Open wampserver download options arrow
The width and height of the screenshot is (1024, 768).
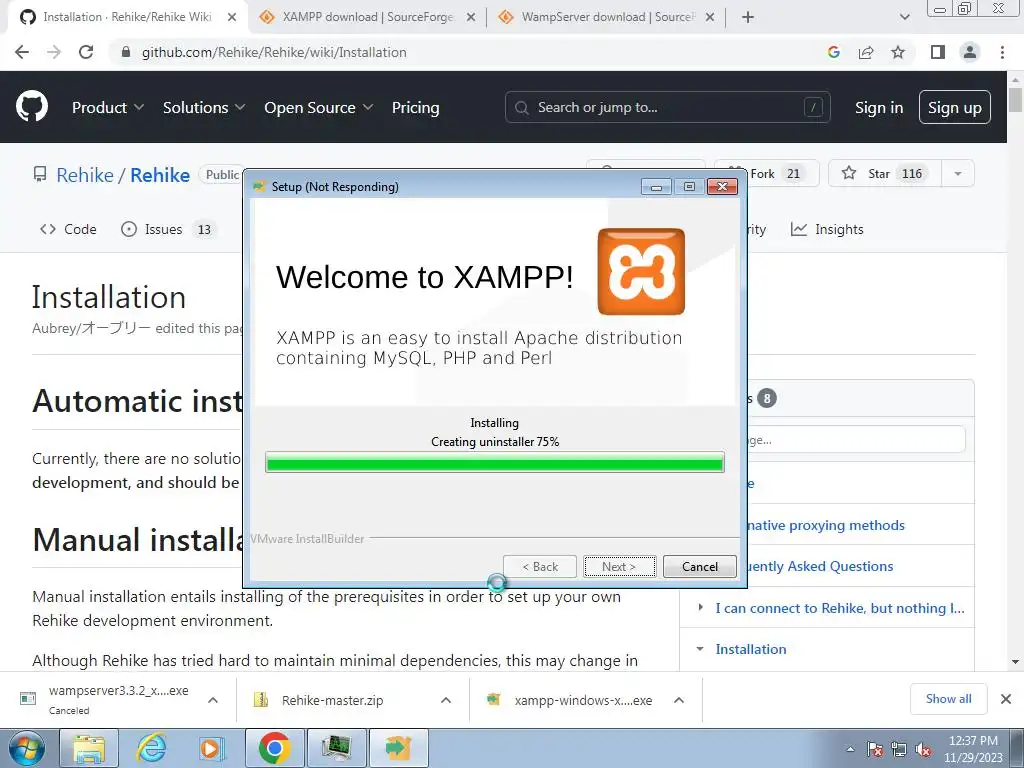[x=212, y=700]
